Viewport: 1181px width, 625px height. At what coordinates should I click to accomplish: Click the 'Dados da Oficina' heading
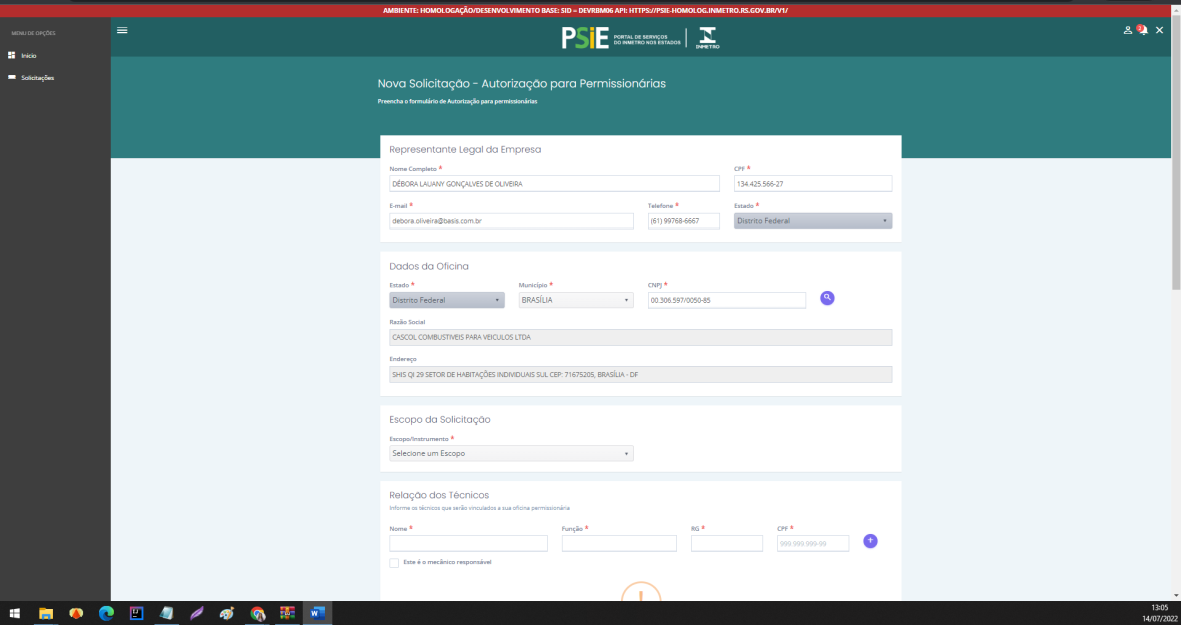click(429, 266)
